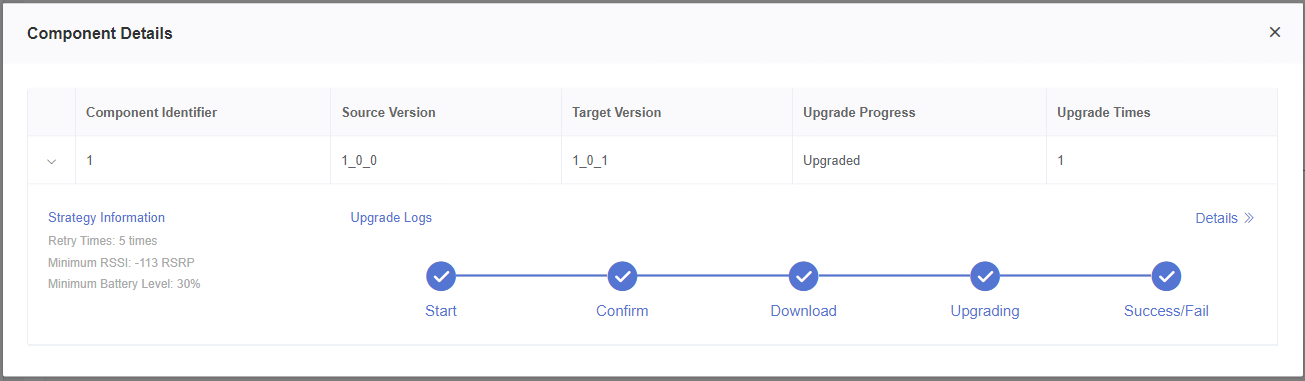Click the Strategy Information heading
Viewport: 1305px width, 381px height.
point(106,217)
